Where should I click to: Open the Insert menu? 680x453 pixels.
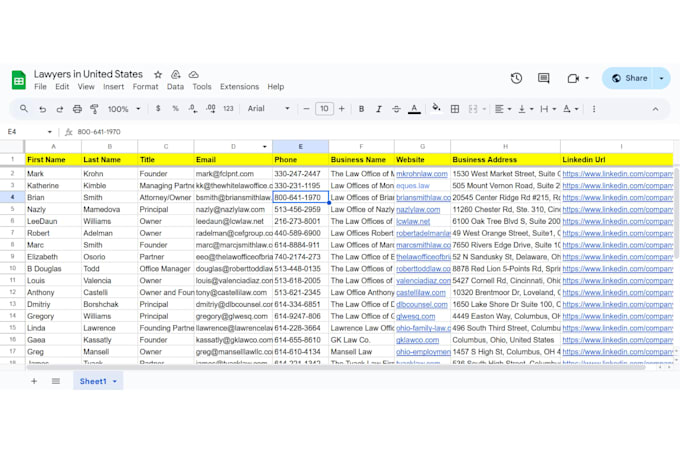pos(114,87)
